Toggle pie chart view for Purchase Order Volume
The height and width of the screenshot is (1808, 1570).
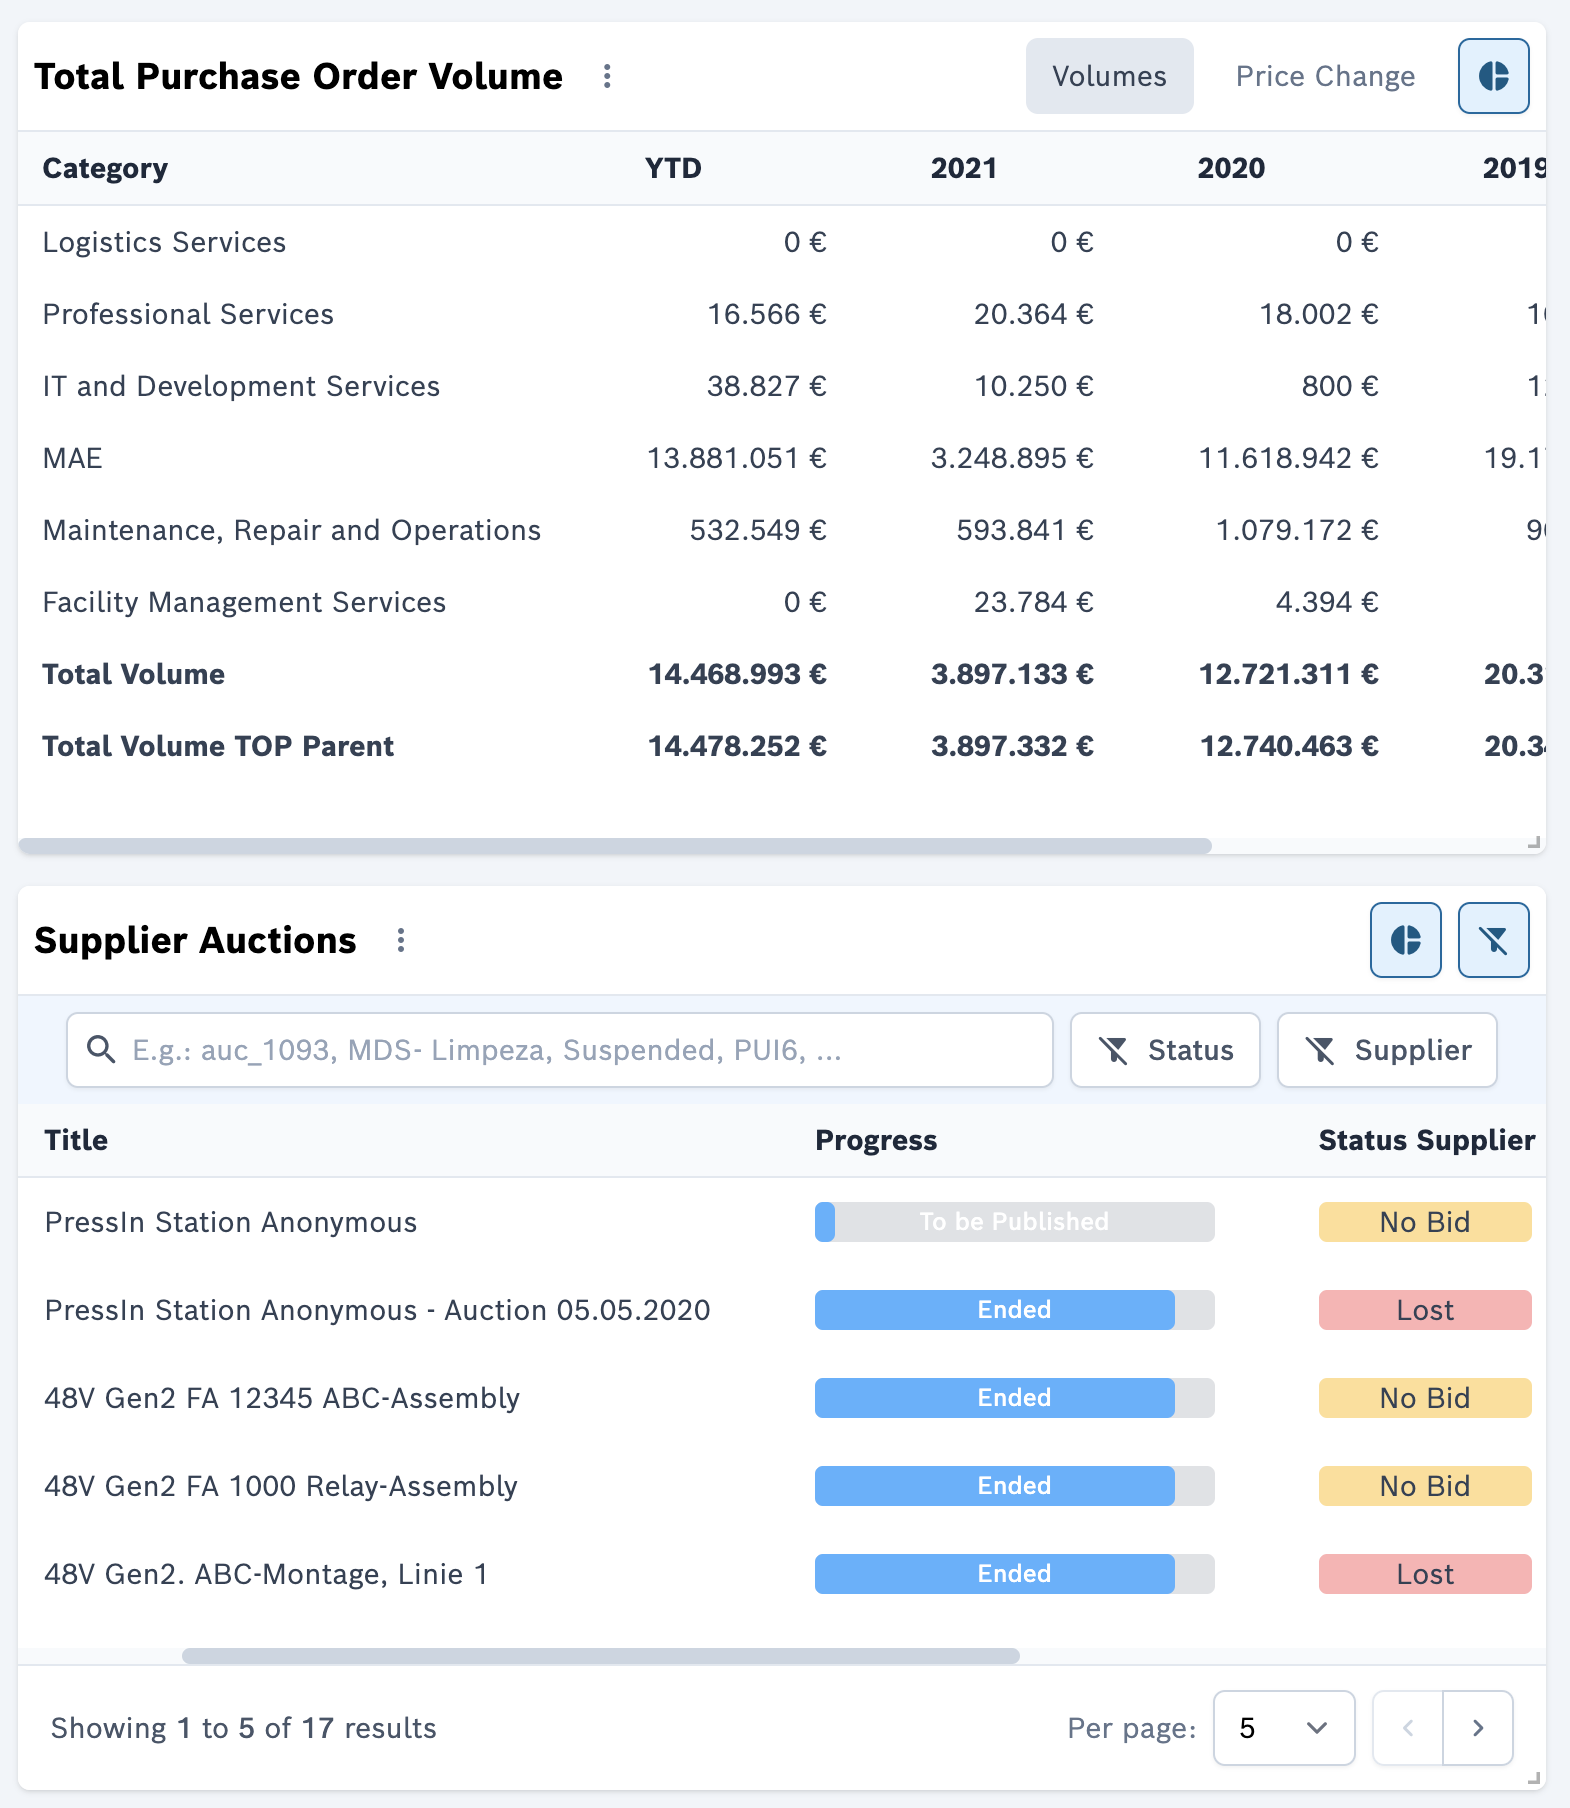1493,76
